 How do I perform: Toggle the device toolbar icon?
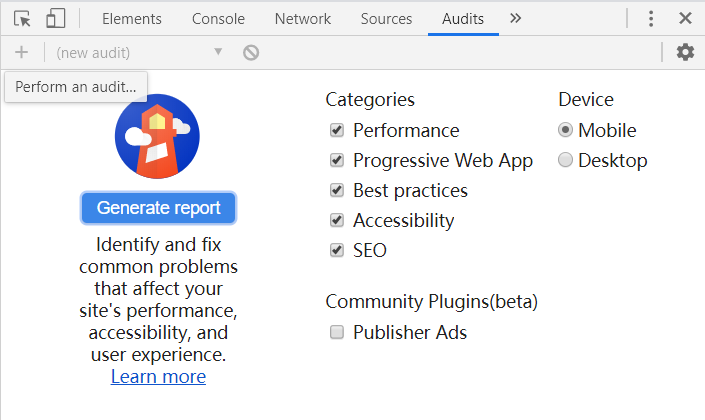click(55, 19)
